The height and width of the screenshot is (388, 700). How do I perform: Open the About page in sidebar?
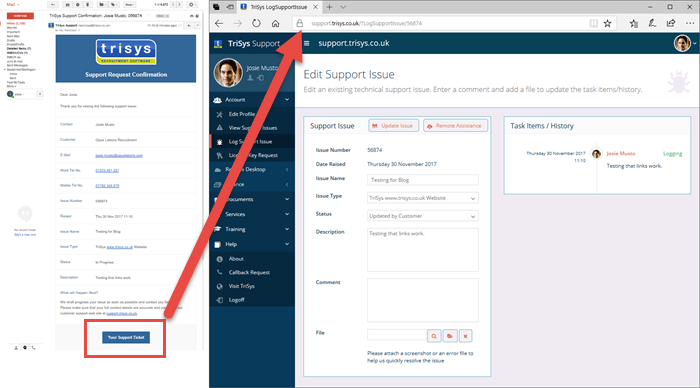tap(236, 259)
